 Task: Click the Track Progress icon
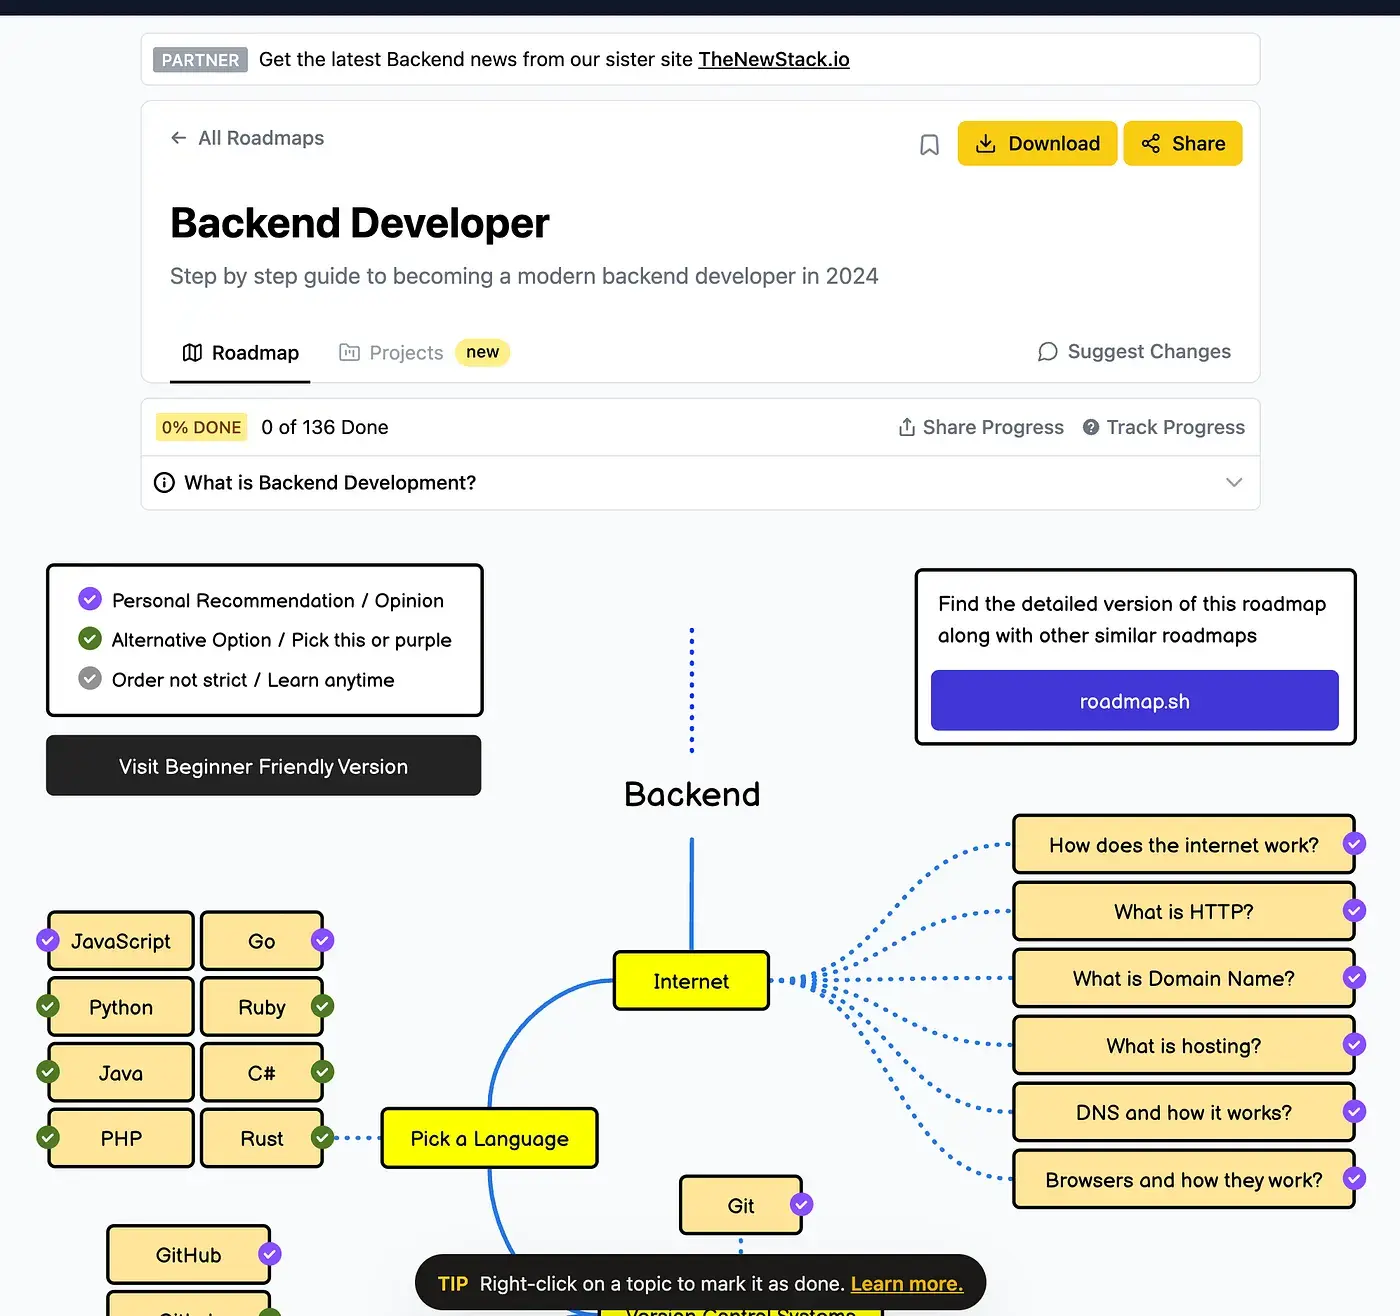coord(1089,426)
